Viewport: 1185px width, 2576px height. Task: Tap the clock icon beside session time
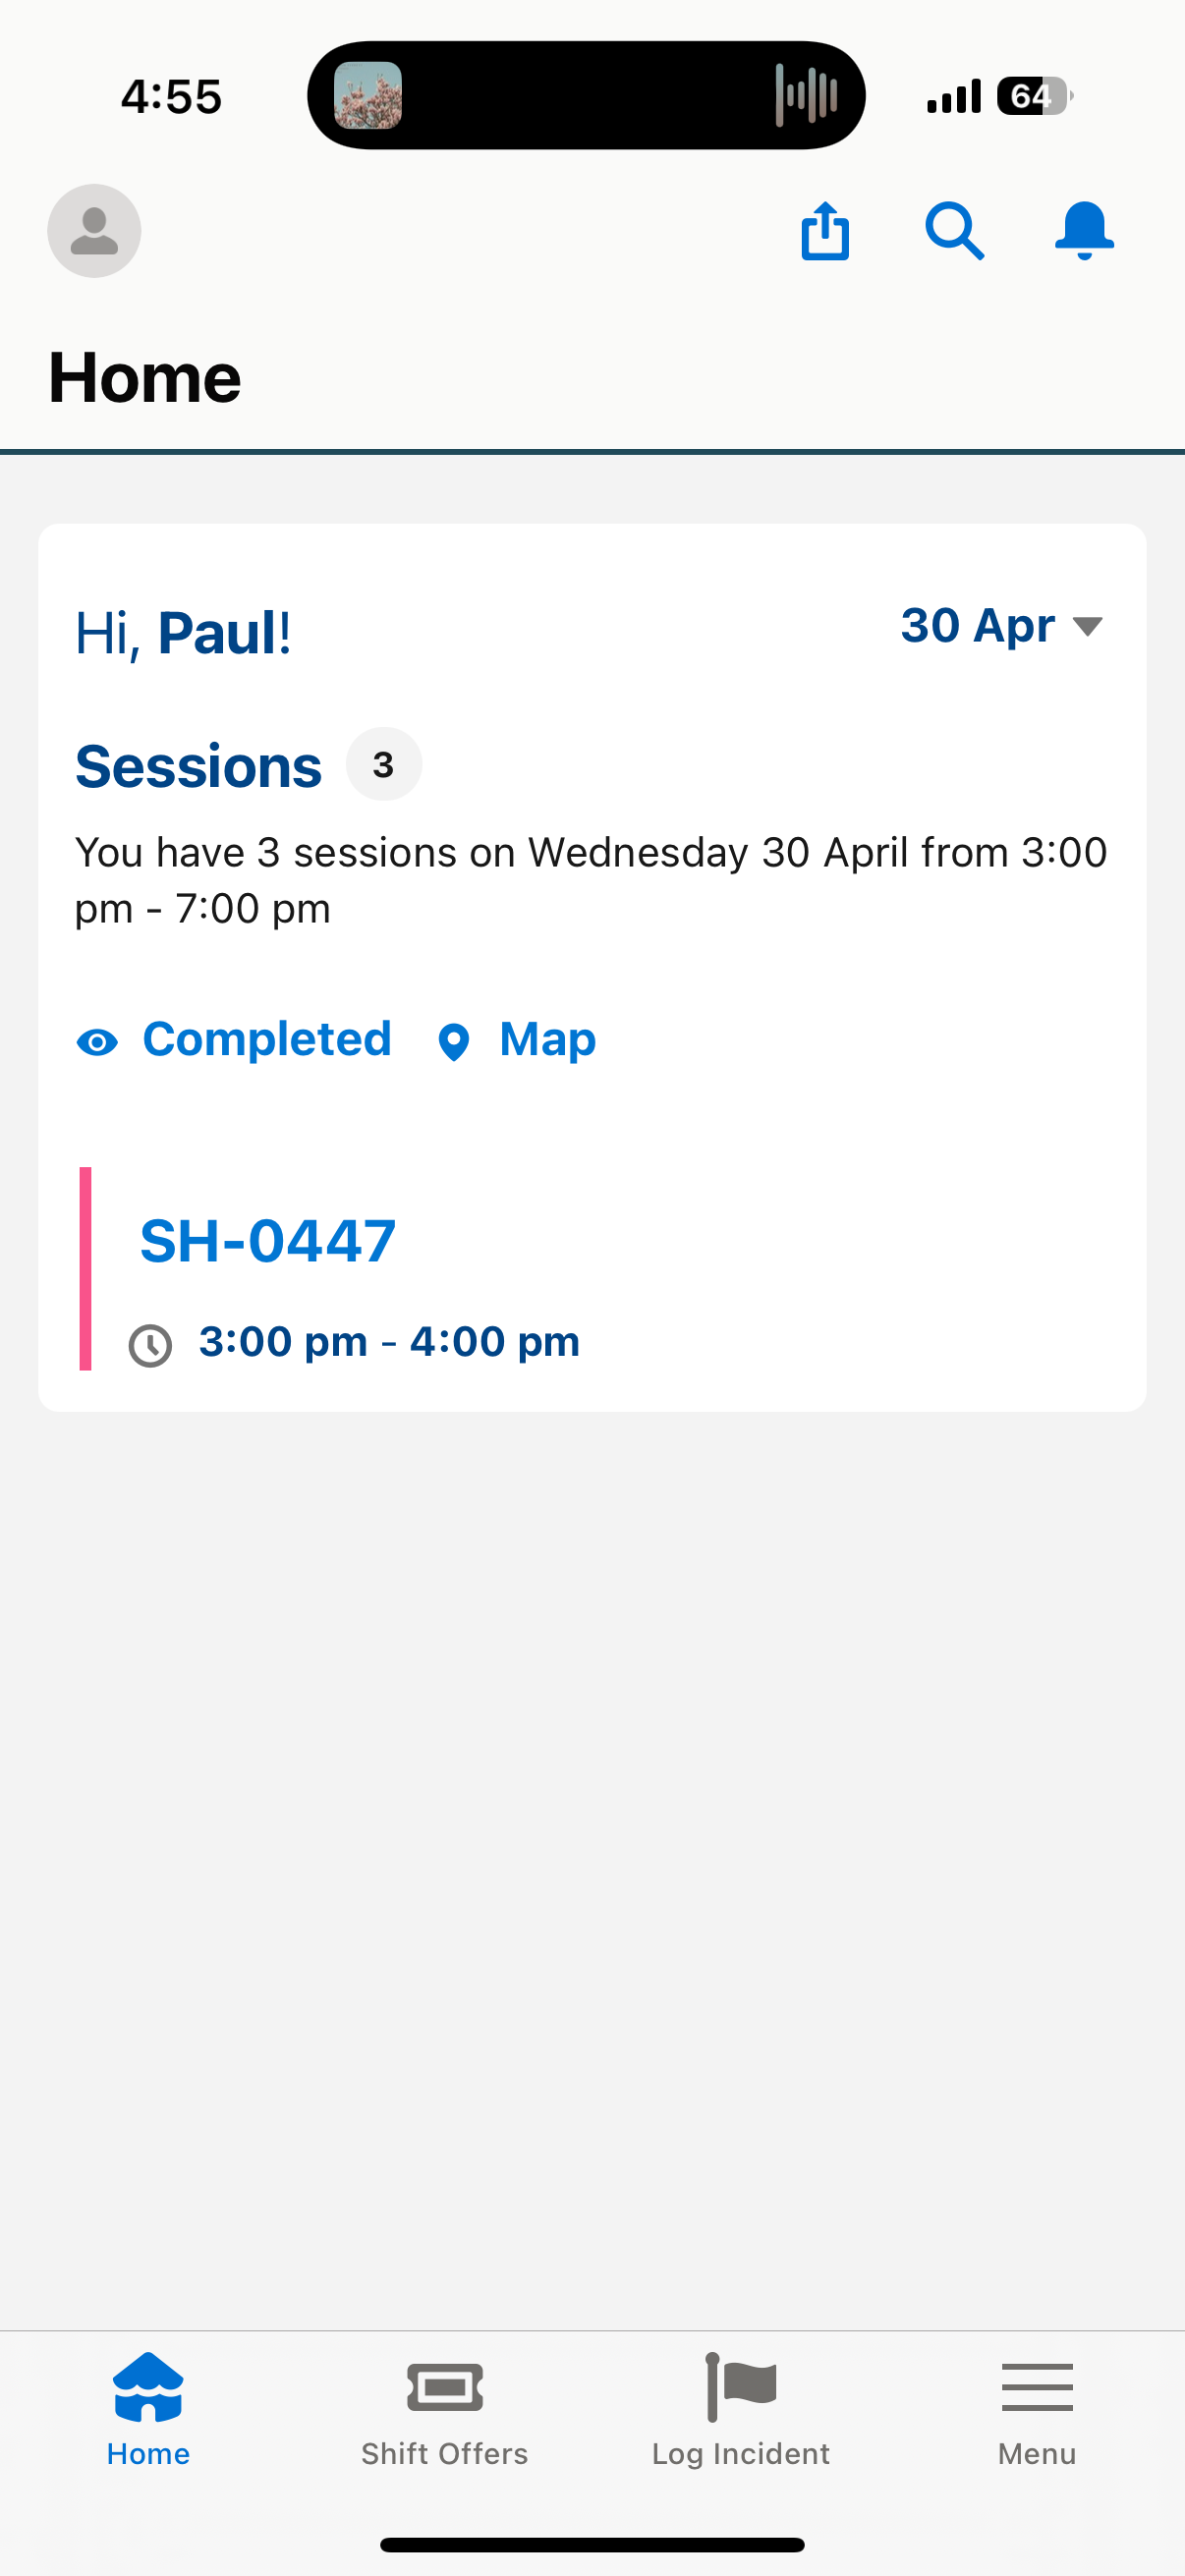(x=150, y=1345)
